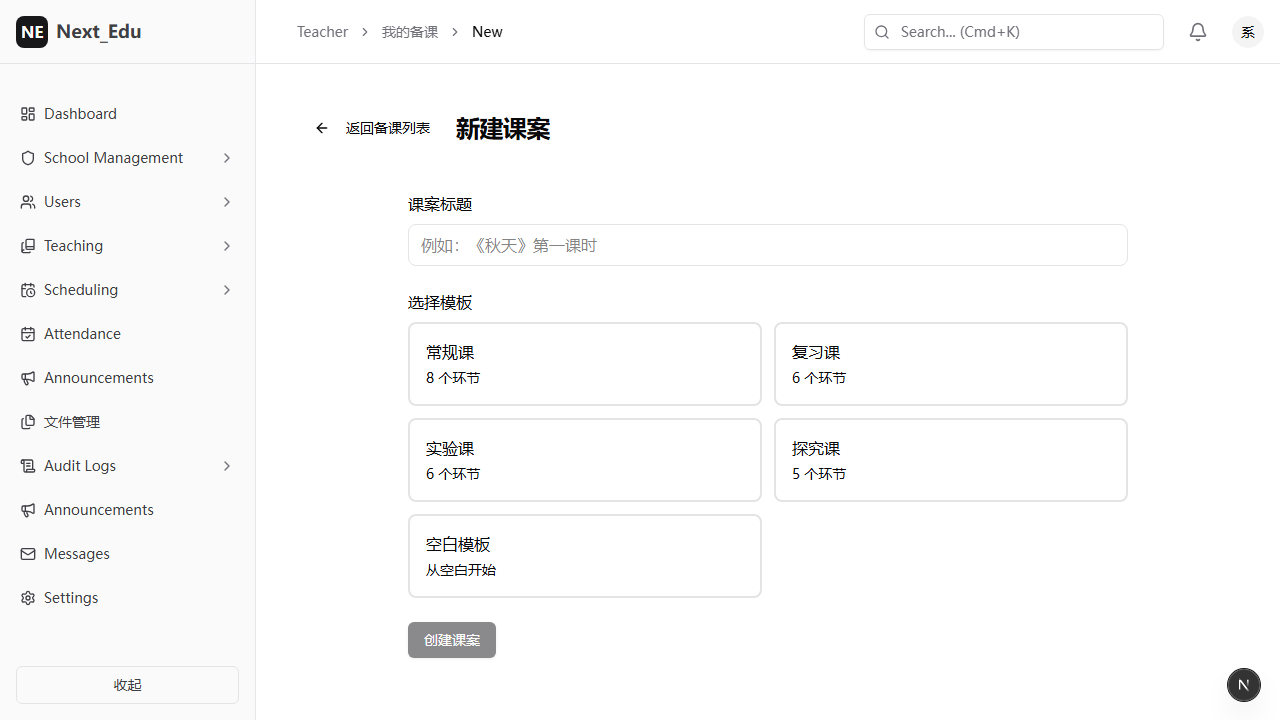
Task: Focus the Search (Cmd+K) box
Action: (x=1014, y=32)
